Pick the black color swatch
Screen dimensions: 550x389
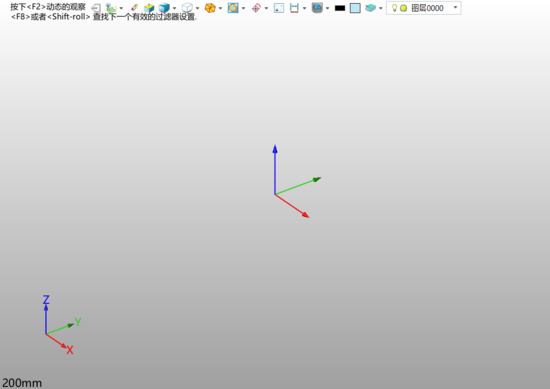coord(340,8)
